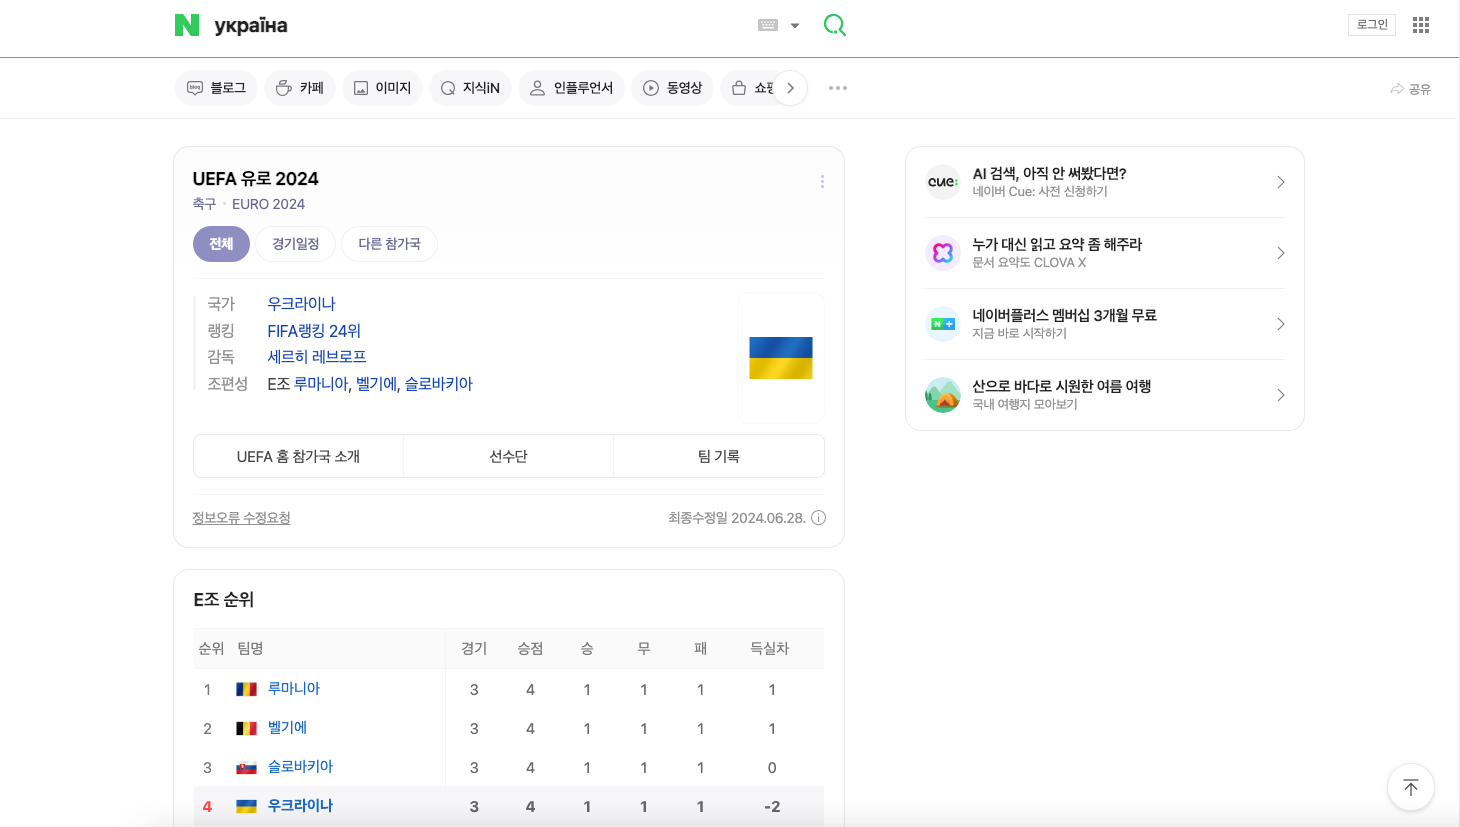Open 산으로 바다로 시원한 여름 여행 item
This screenshot has width=1460, height=827.
[1062, 387]
